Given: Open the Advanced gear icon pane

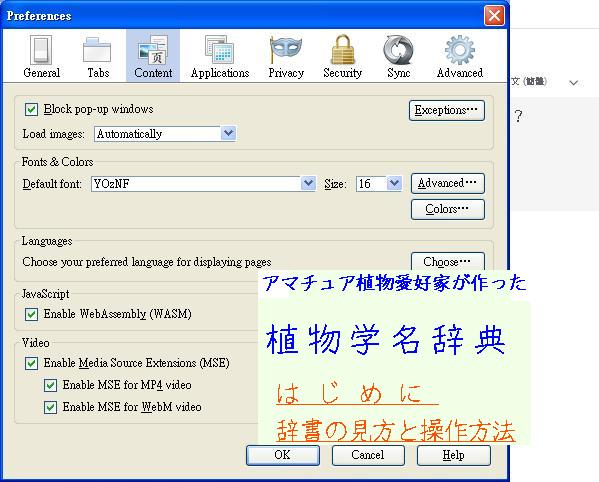Looking at the screenshot, I should [x=460, y=50].
